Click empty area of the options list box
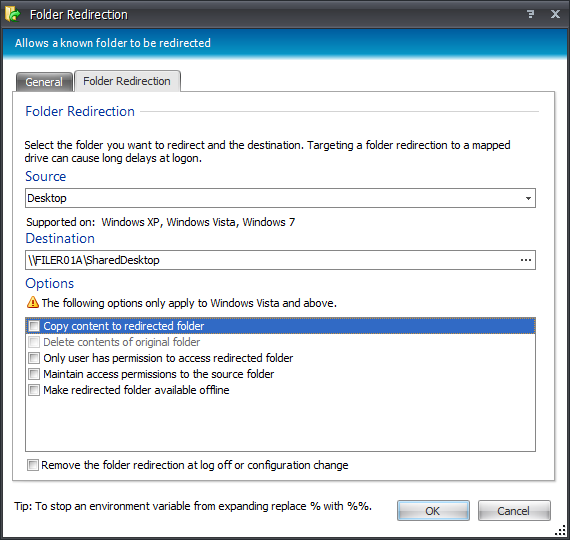The height and width of the screenshot is (540, 570). click(280, 424)
